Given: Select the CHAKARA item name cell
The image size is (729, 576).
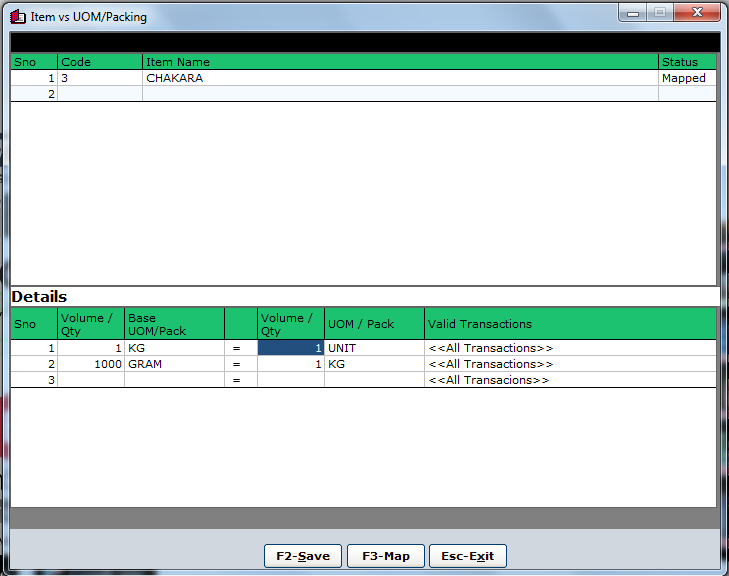Looking at the screenshot, I should point(400,78).
